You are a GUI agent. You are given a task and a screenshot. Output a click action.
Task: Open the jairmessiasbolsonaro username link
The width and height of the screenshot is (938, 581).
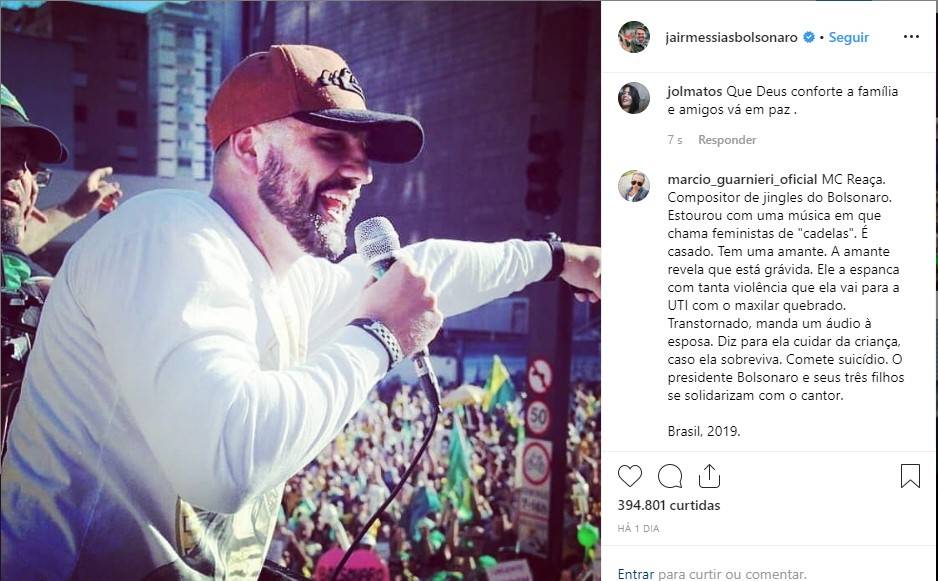[731, 37]
